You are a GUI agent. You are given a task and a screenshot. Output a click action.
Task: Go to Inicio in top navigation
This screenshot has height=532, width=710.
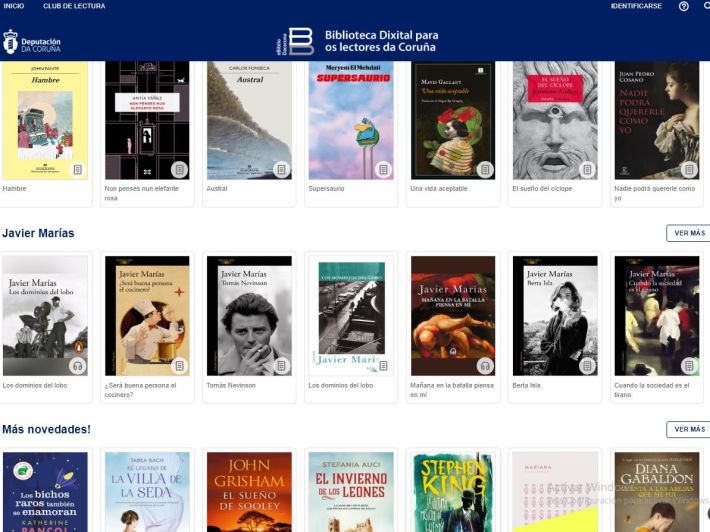pyautogui.click(x=14, y=6)
